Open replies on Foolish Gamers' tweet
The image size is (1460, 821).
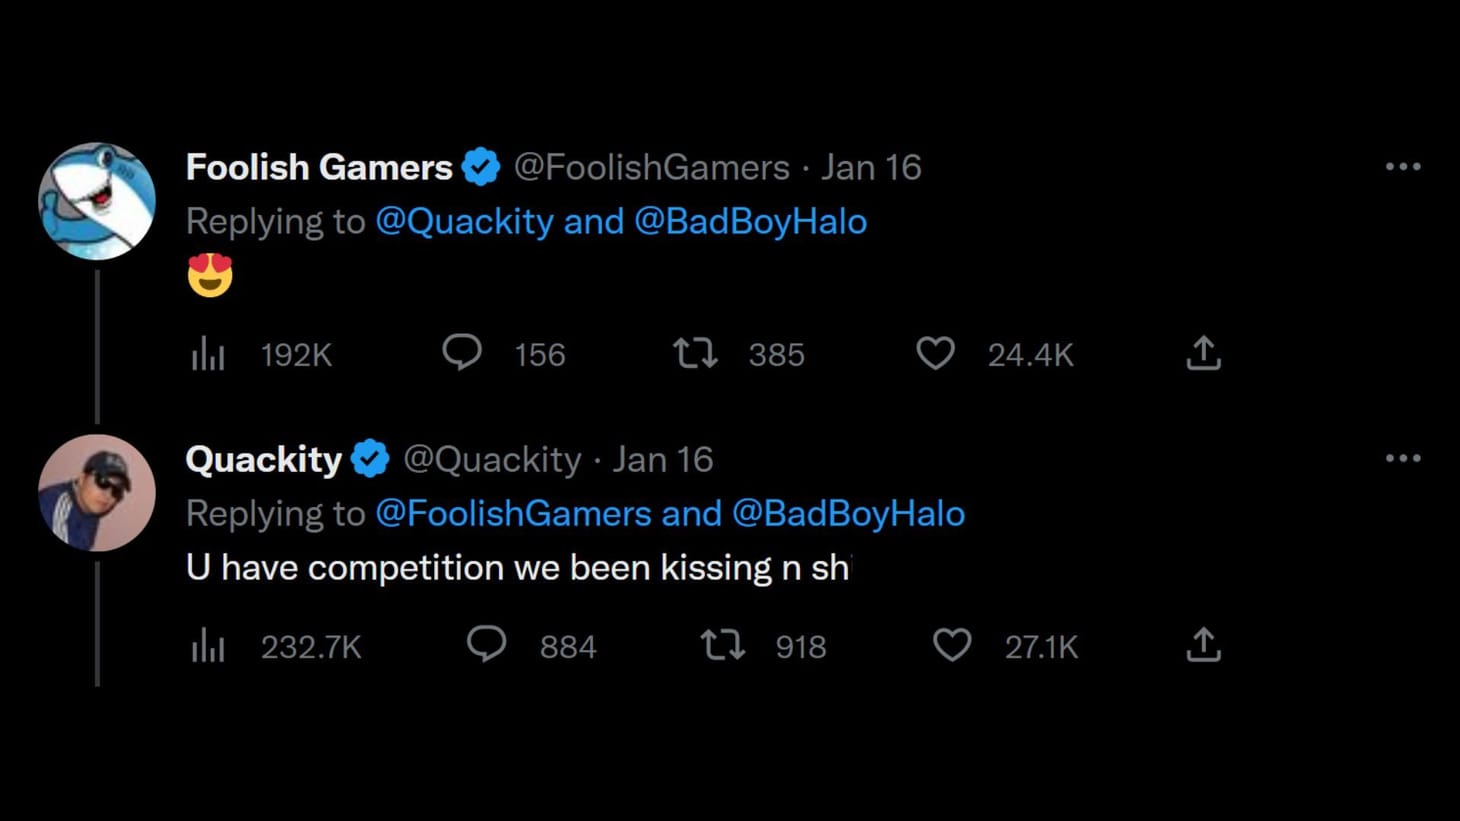click(x=462, y=353)
